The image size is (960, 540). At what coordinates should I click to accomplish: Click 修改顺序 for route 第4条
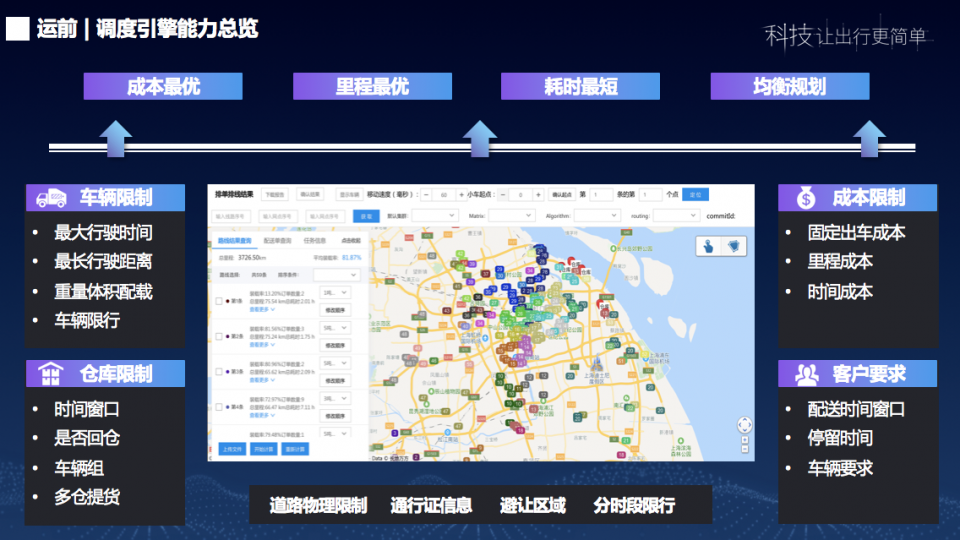click(x=335, y=416)
